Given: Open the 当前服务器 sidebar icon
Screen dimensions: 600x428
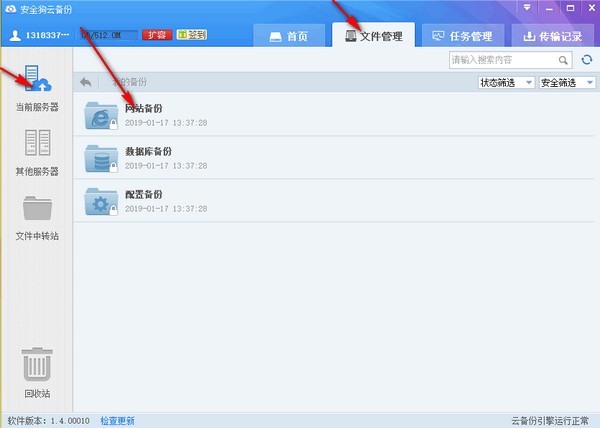Looking at the screenshot, I should pos(38,78).
